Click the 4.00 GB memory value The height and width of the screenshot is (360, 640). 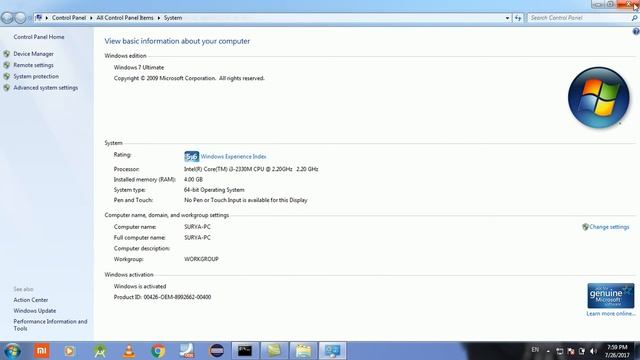pyautogui.click(x=193, y=180)
